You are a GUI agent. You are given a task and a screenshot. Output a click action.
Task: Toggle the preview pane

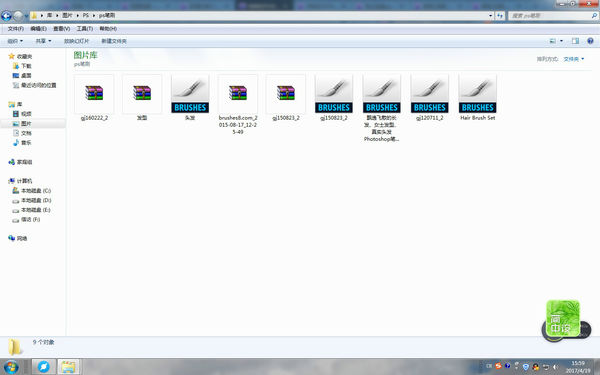coord(575,41)
